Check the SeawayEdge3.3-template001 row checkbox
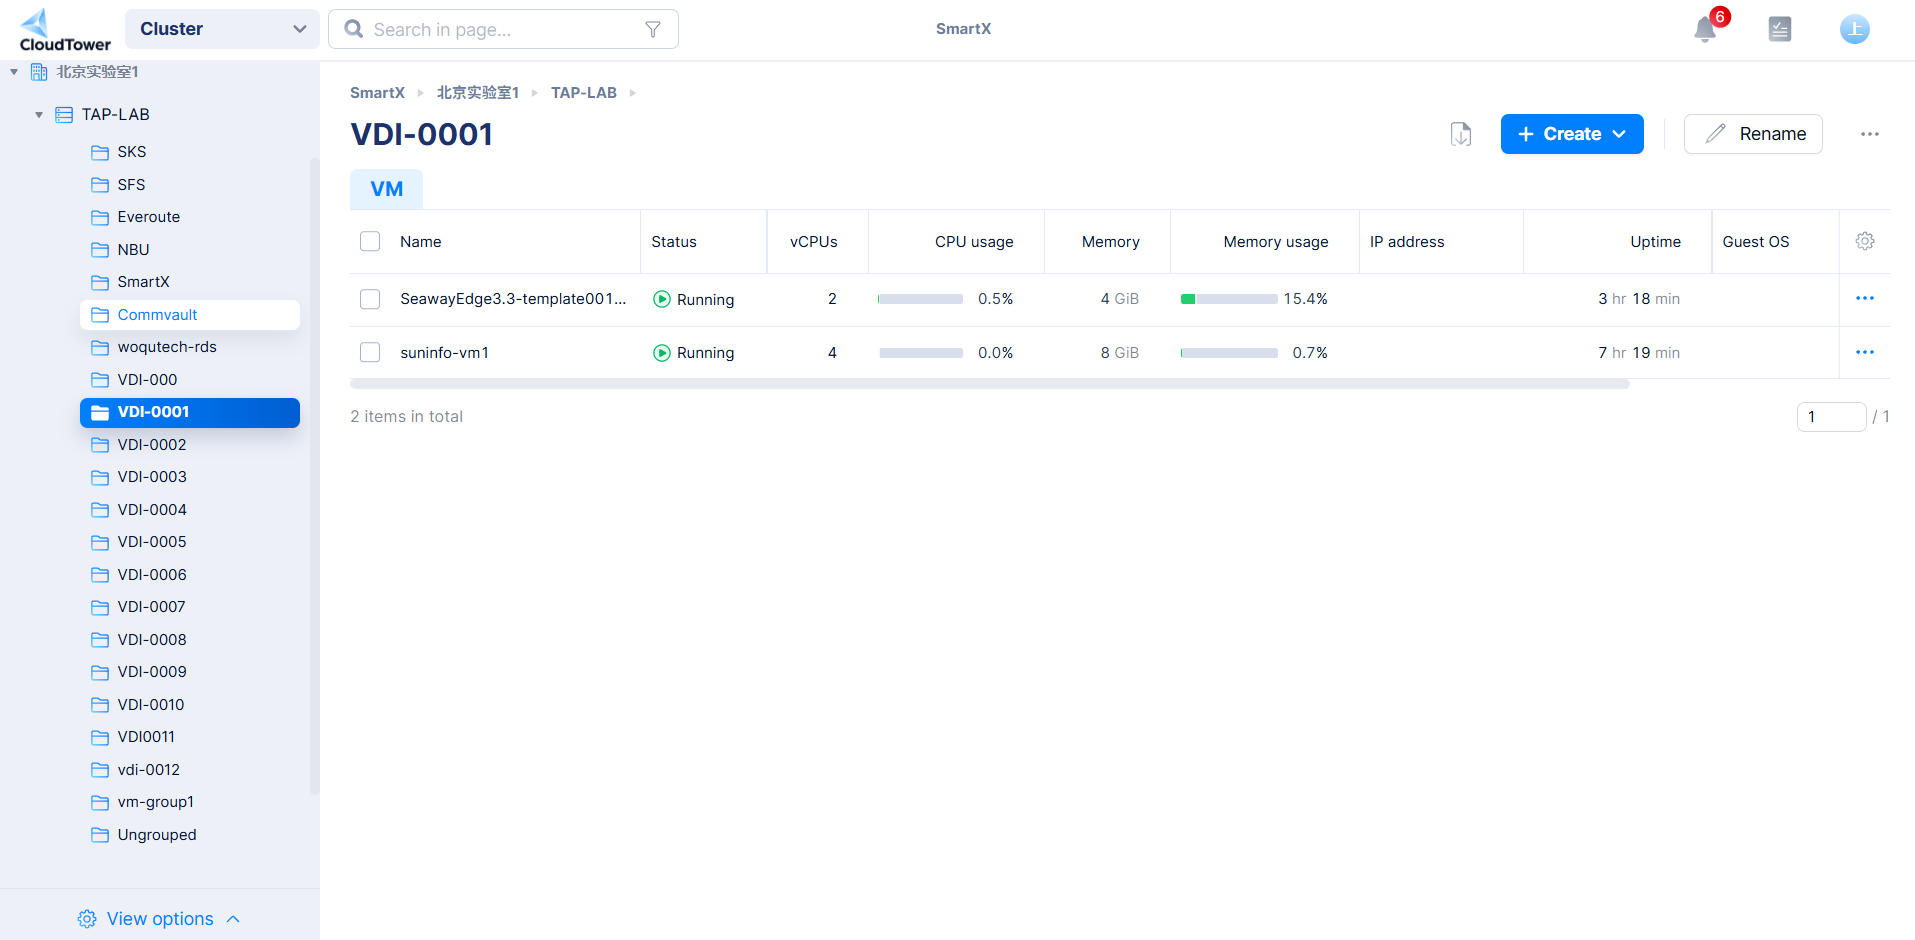The image size is (1915, 940). point(370,299)
